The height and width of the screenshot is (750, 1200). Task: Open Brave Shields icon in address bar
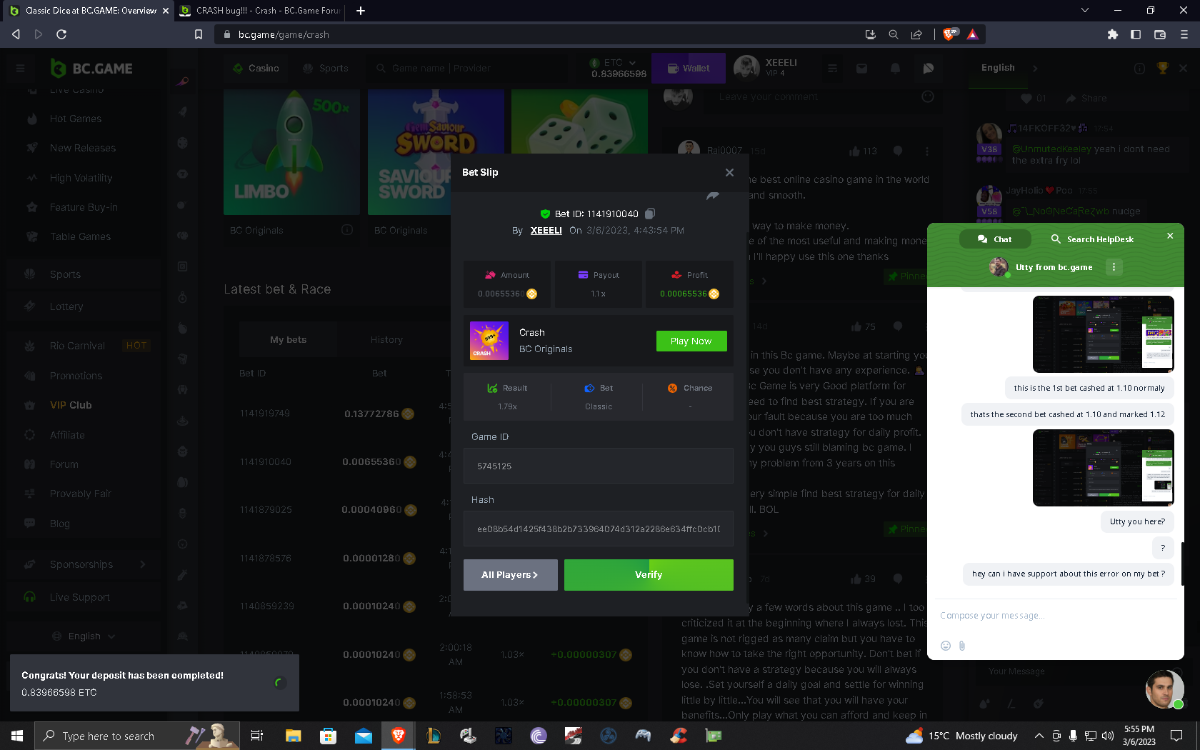(949, 34)
